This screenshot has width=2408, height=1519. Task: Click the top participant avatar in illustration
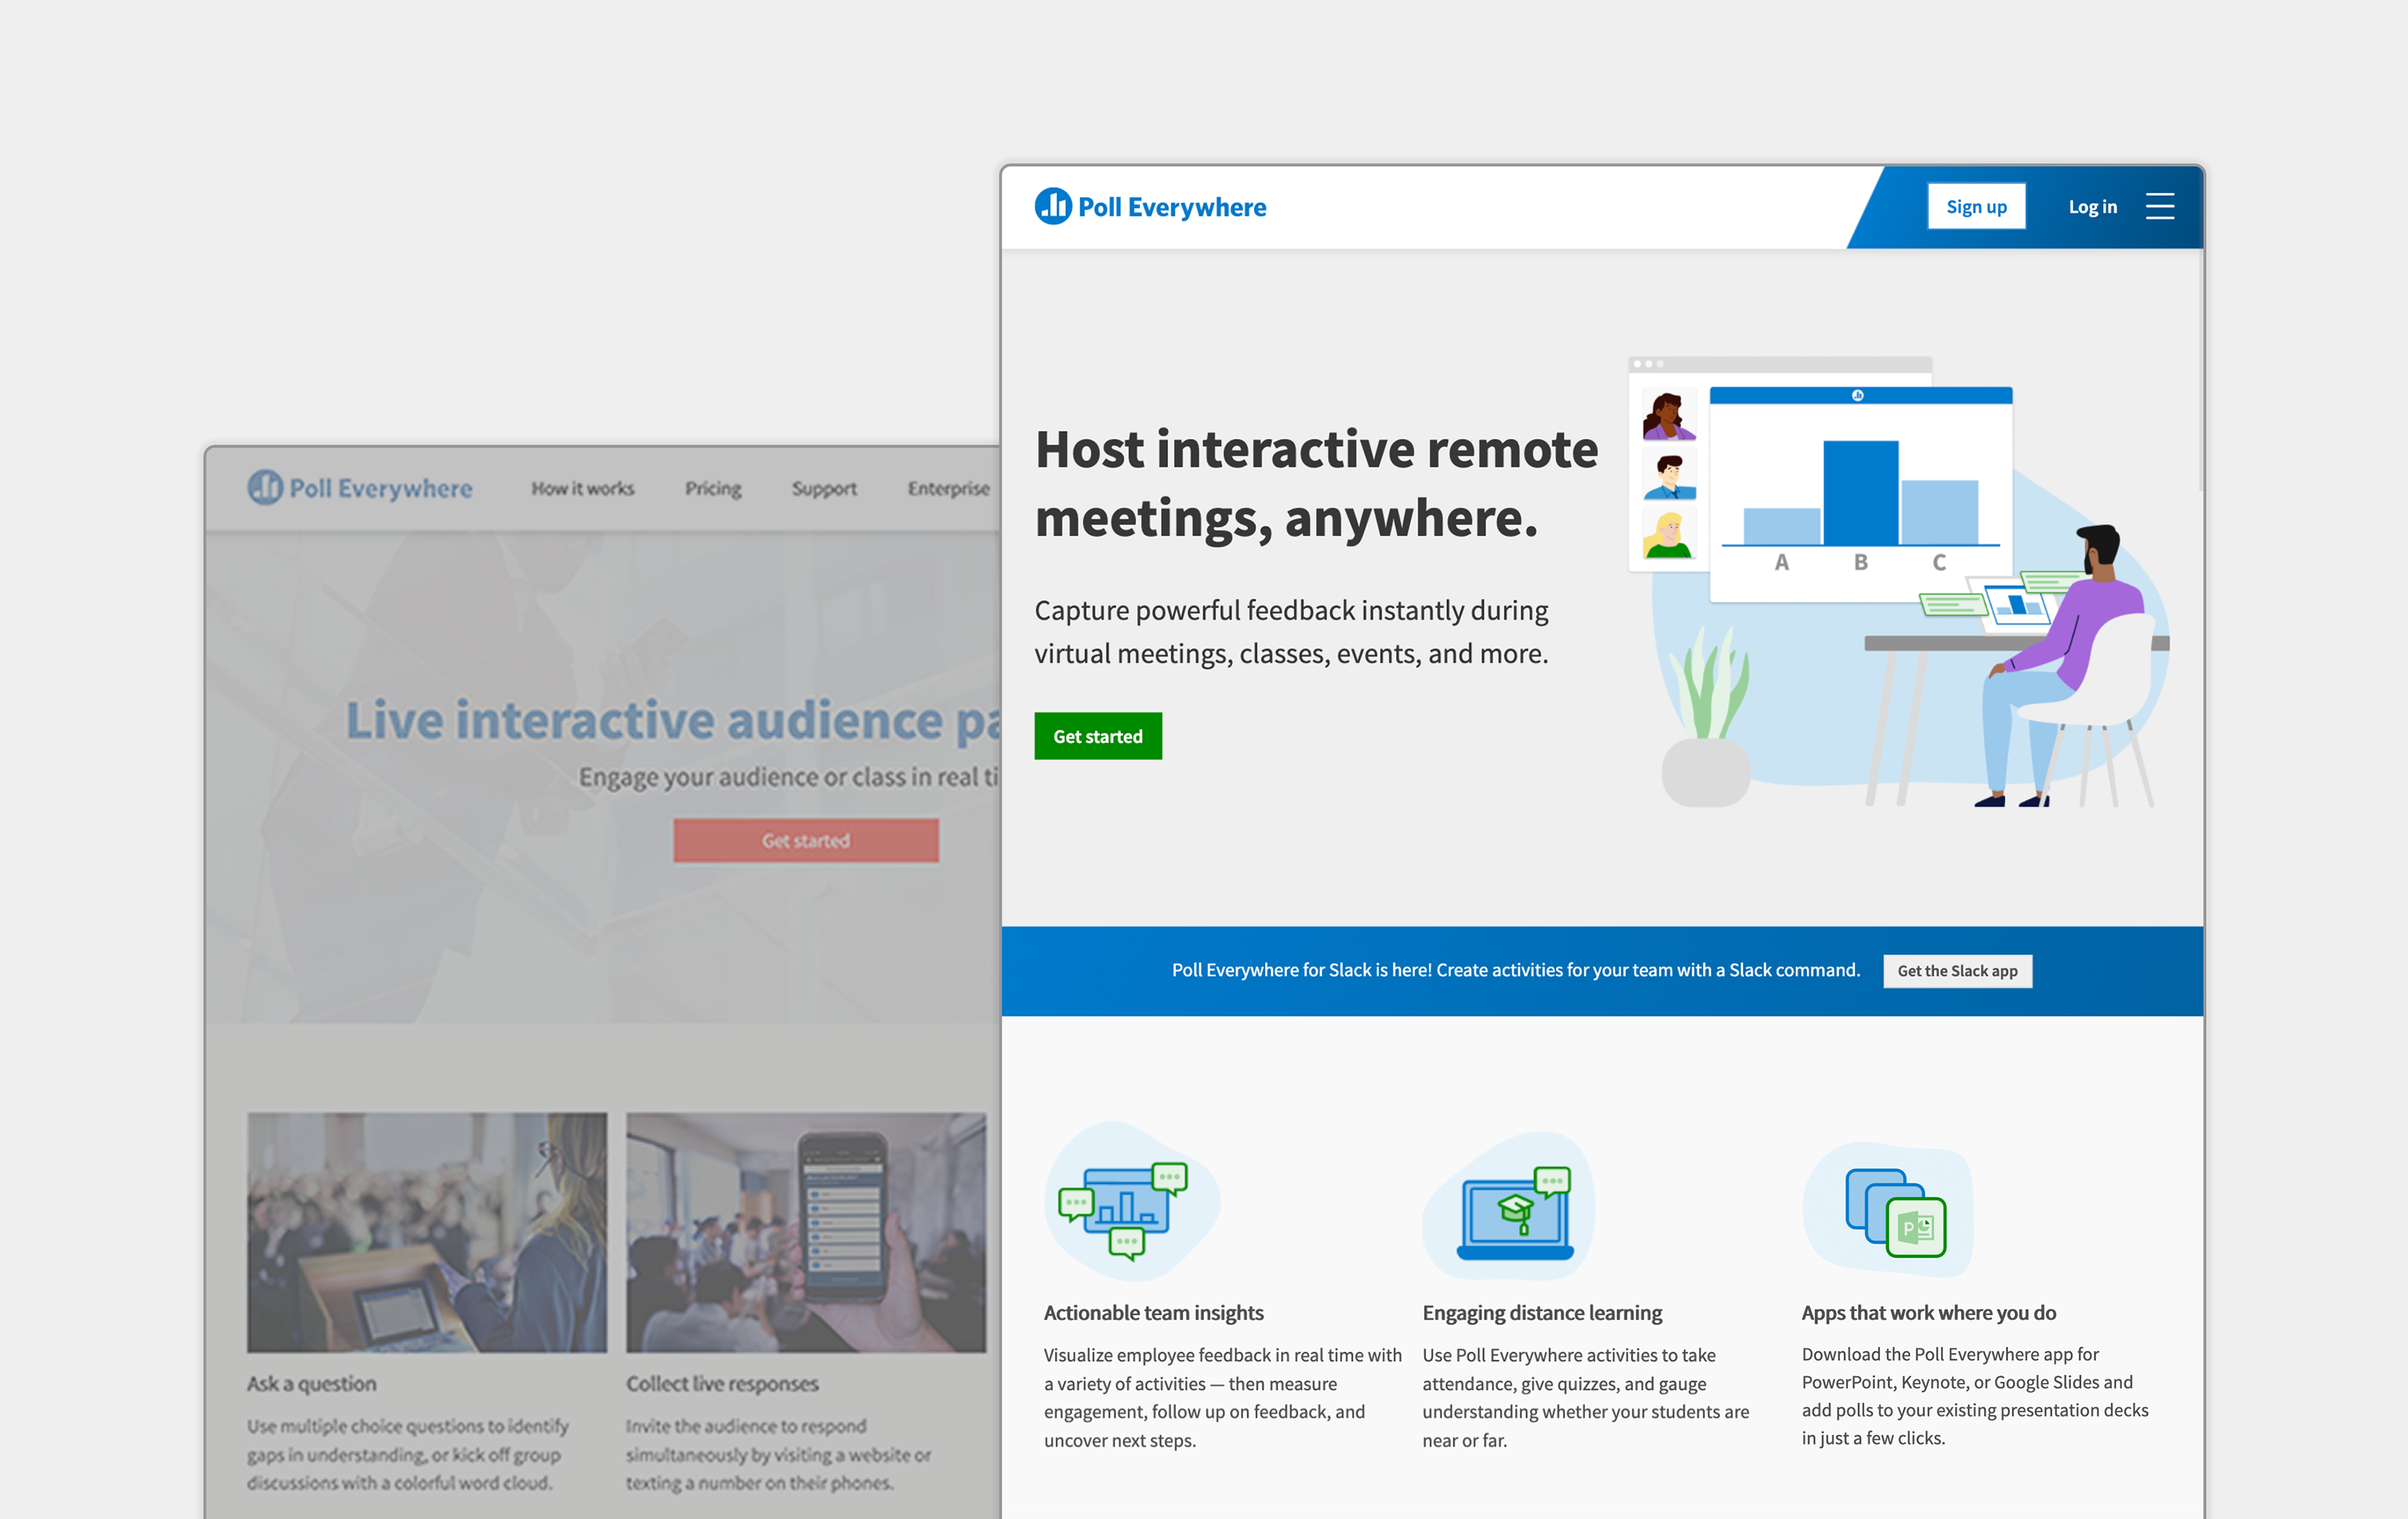point(1669,415)
